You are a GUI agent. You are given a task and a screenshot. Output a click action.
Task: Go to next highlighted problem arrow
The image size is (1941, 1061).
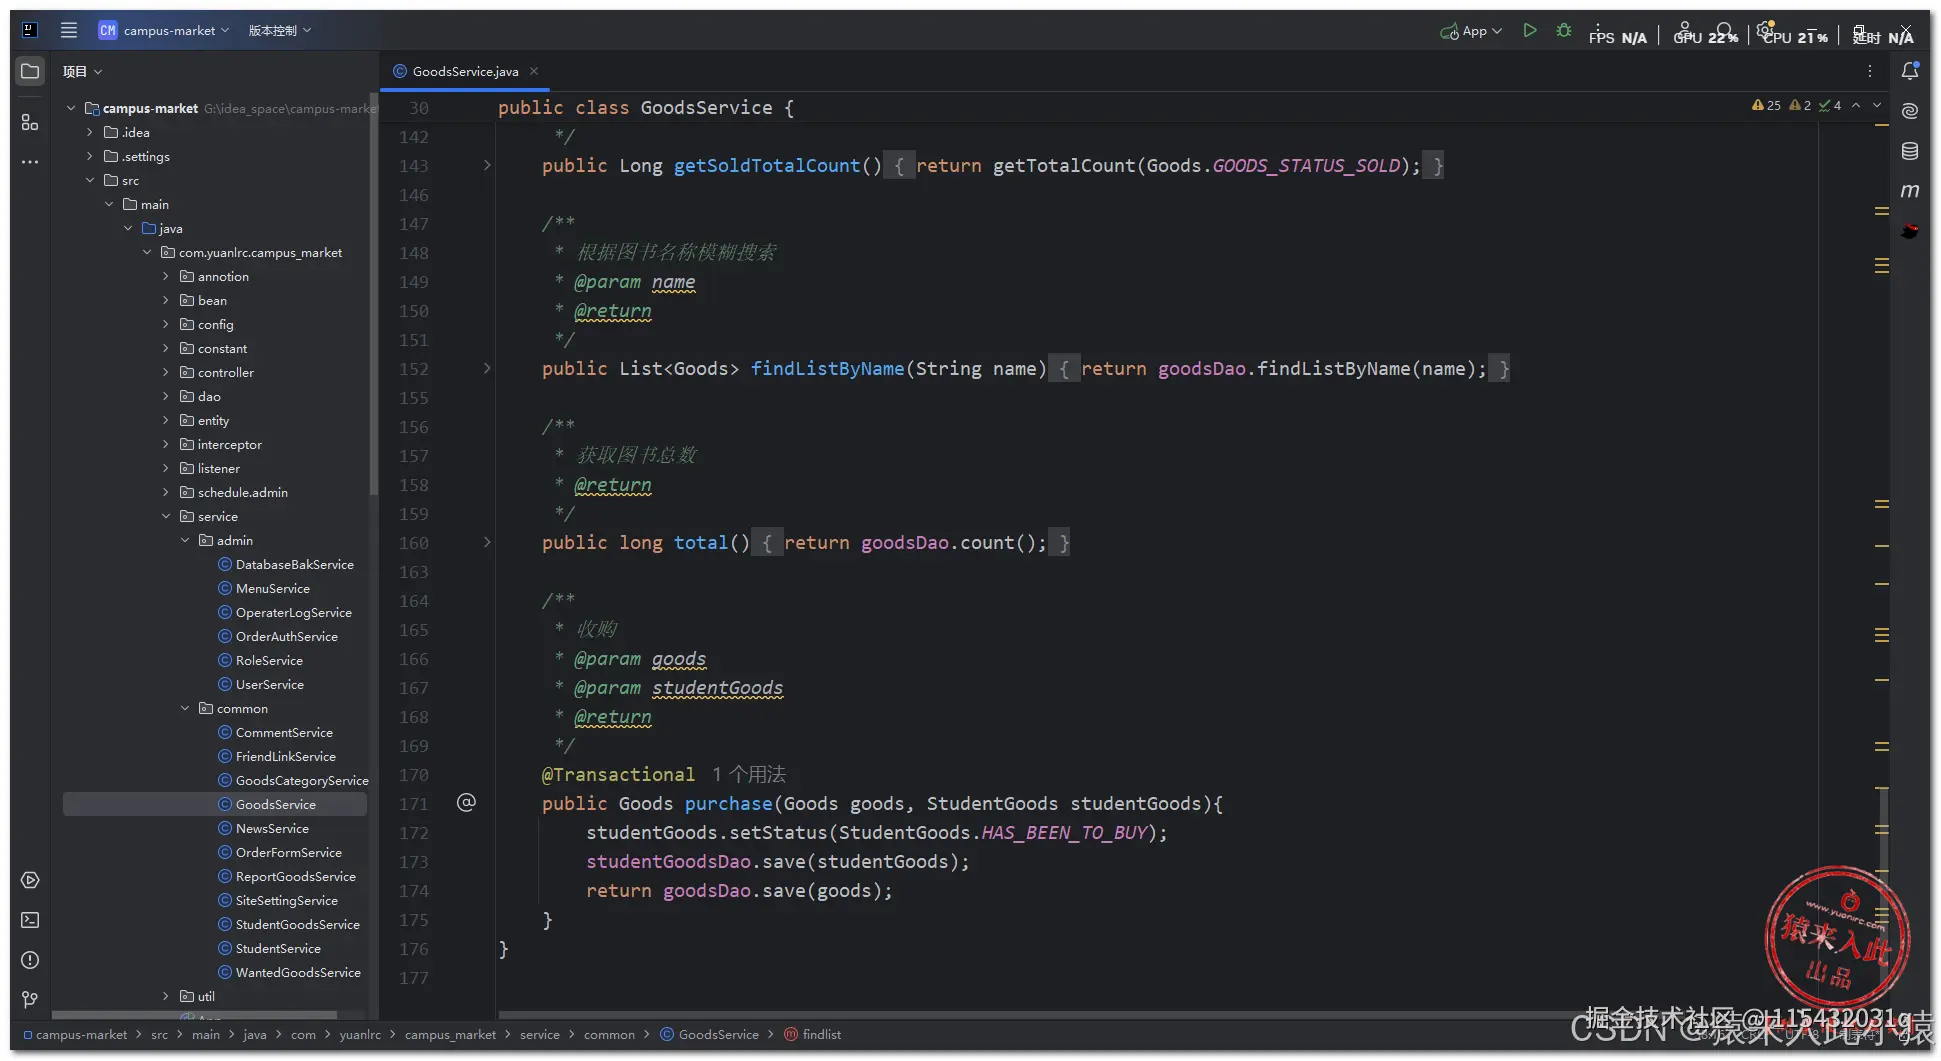[1877, 105]
